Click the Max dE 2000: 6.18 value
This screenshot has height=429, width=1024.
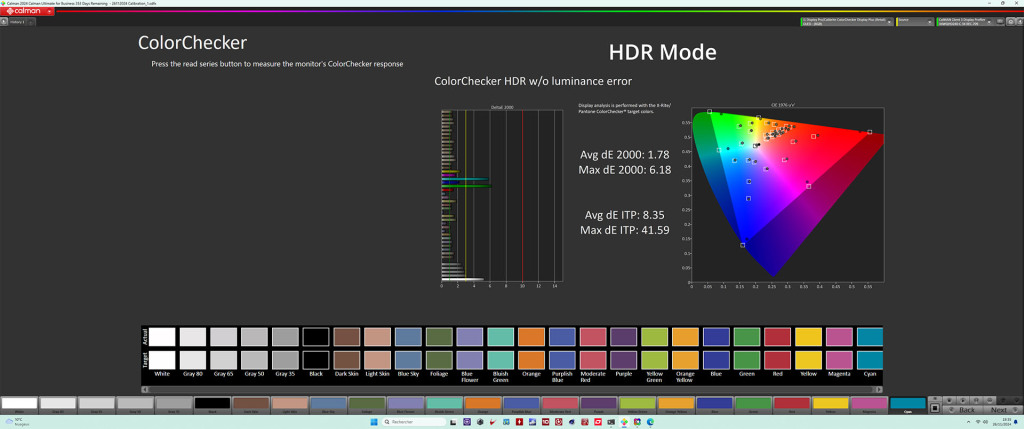click(624, 170)
